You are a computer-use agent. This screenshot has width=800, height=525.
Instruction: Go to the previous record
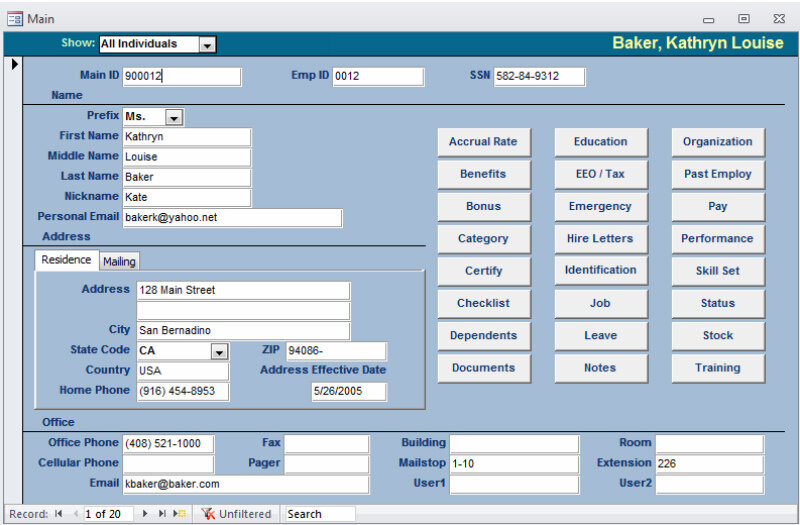(74, 514)
